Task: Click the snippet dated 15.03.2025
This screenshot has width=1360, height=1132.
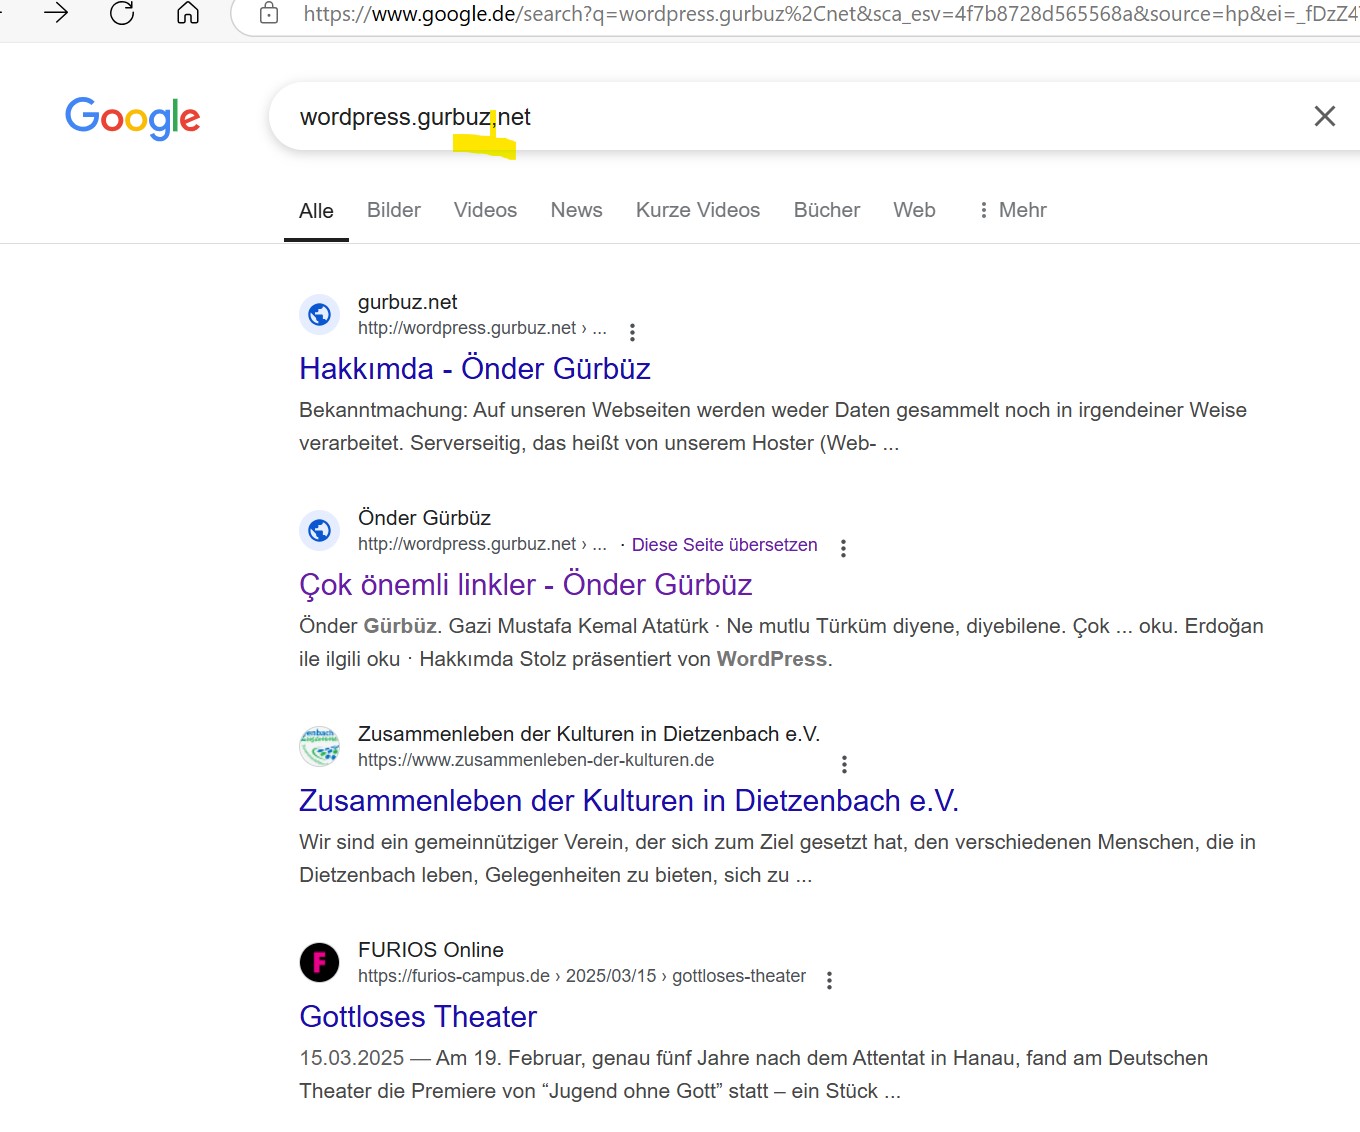Action: 753,1075
